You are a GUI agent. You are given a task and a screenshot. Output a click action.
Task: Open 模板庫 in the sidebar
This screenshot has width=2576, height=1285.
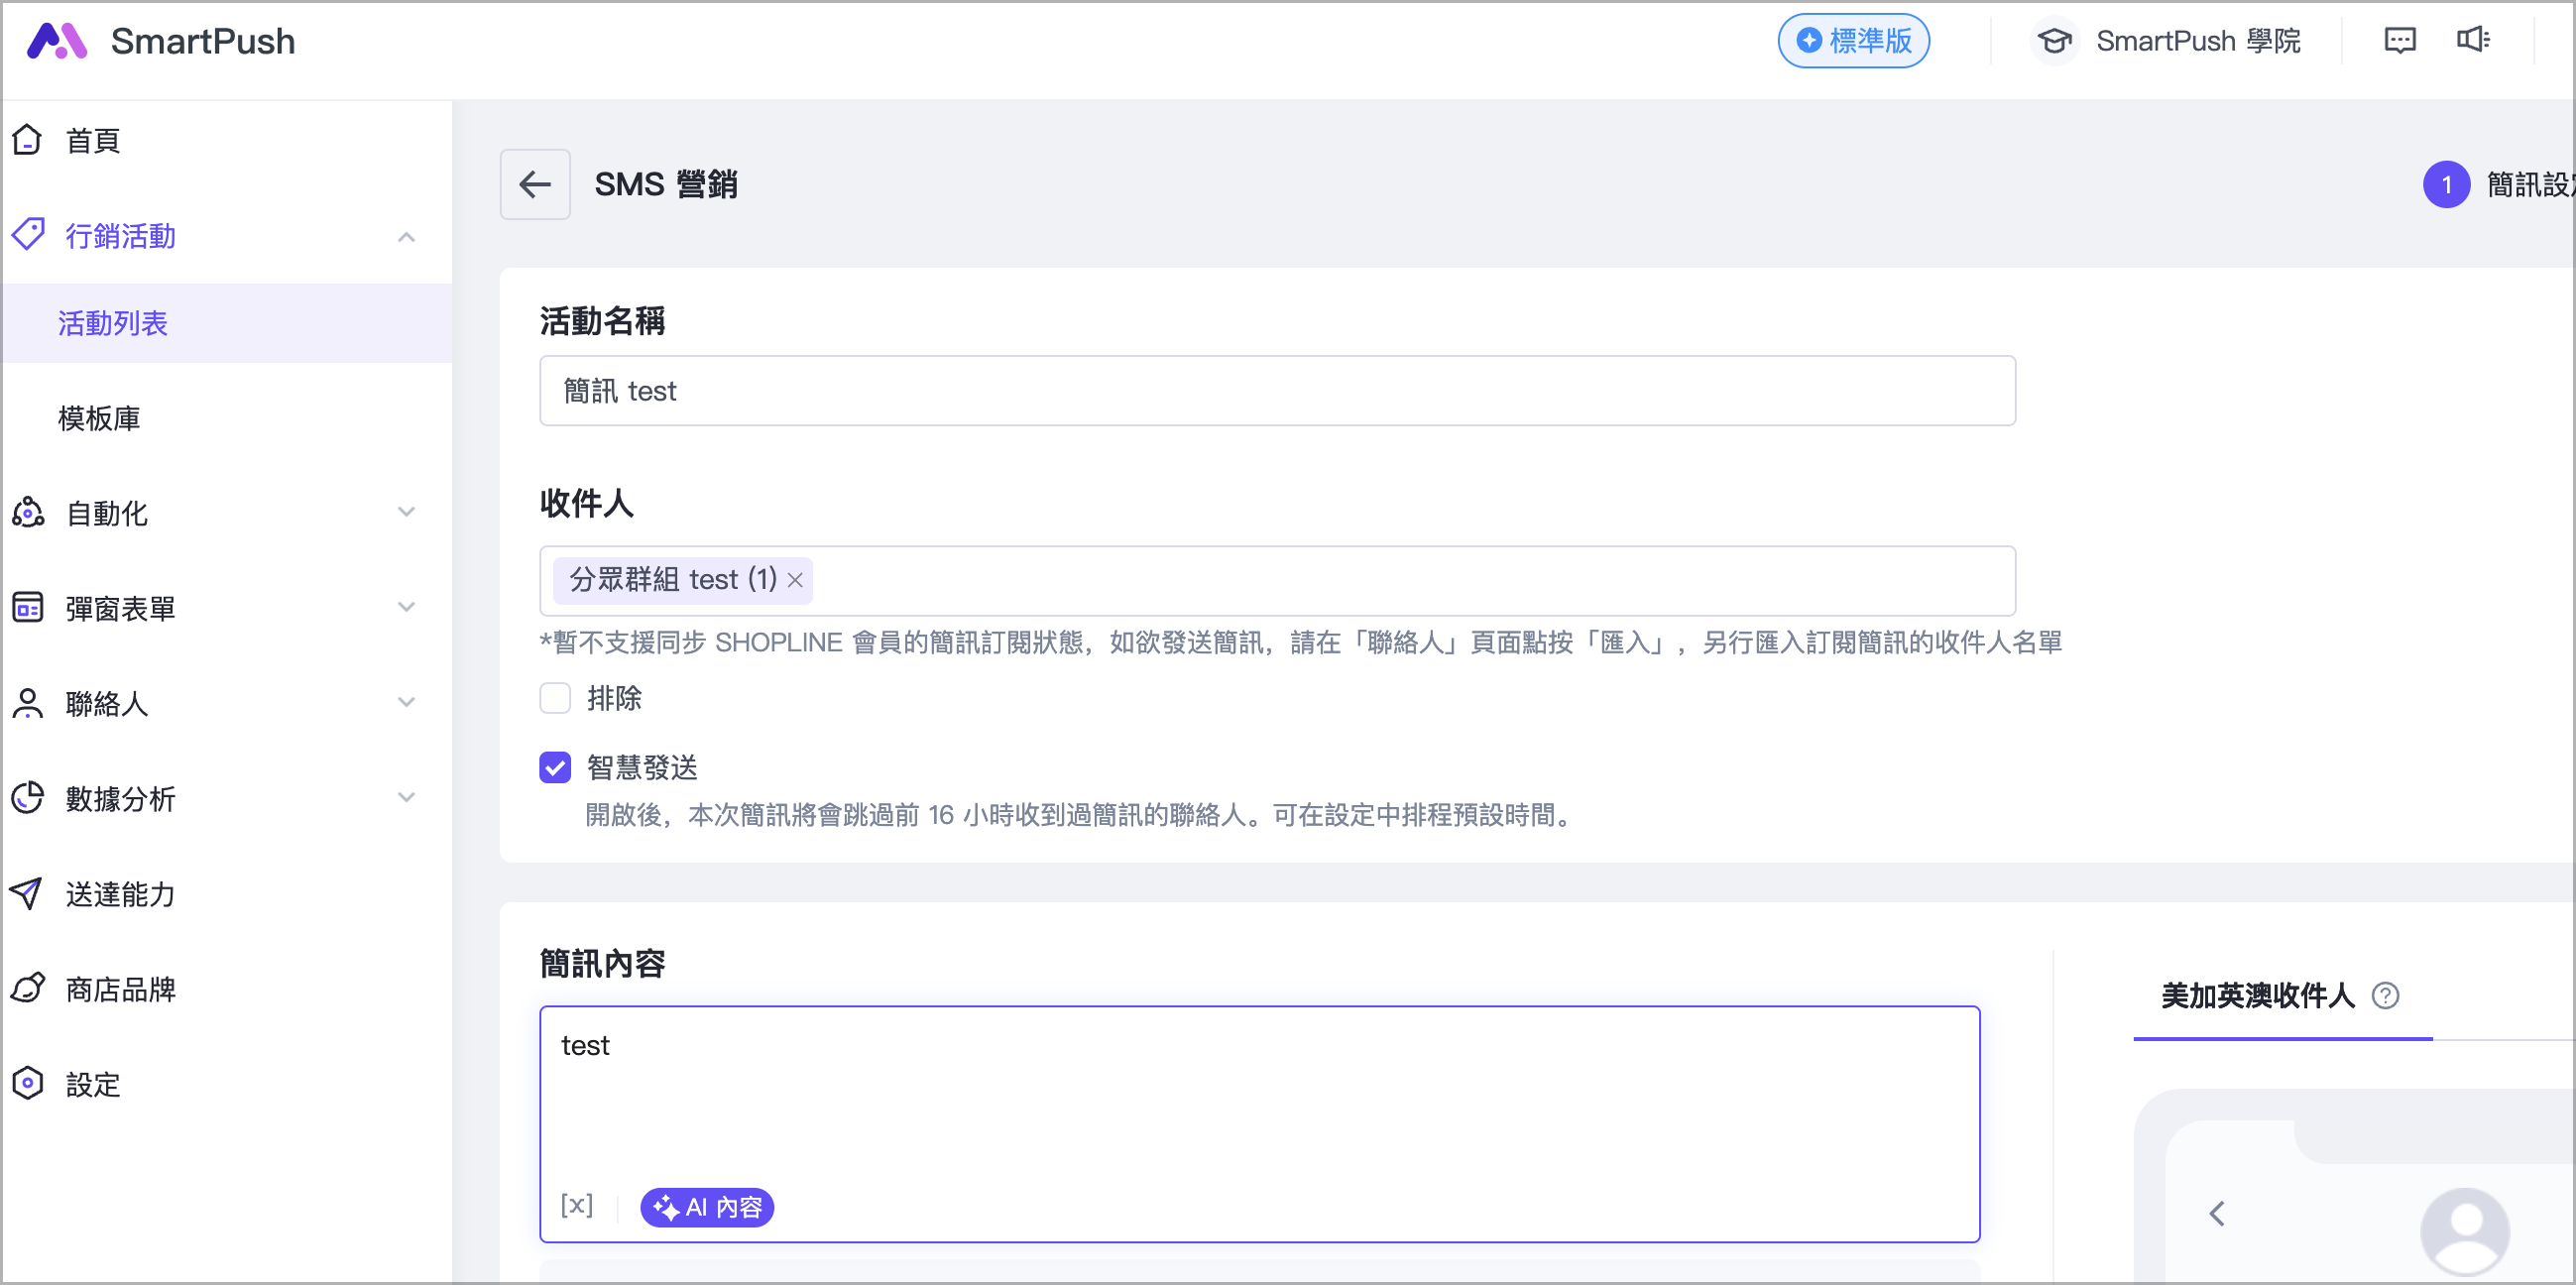99,418
